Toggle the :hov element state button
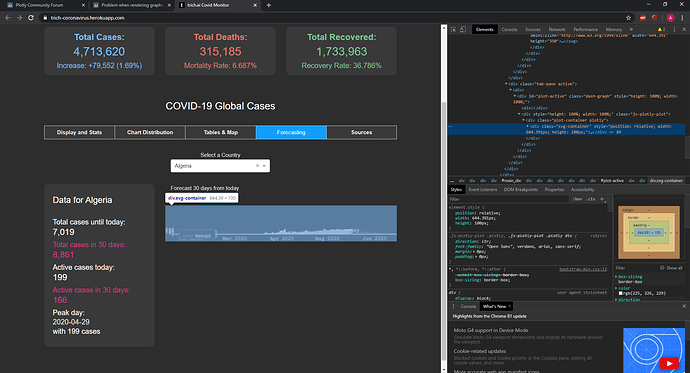Image resolution: width=690 pixels, height=373 pixels. click(x=577, y=199)
